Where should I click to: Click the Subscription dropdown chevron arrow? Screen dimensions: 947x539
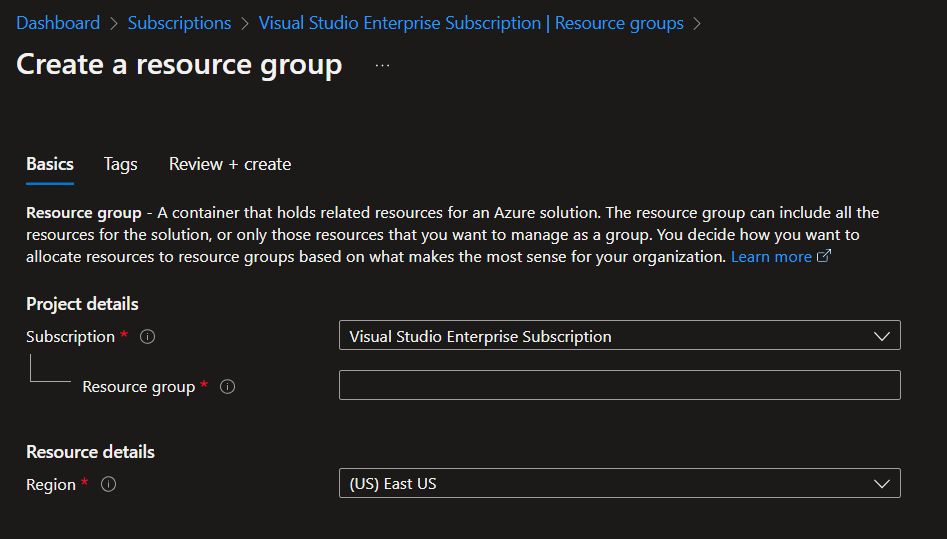click(x=881, y=337)
